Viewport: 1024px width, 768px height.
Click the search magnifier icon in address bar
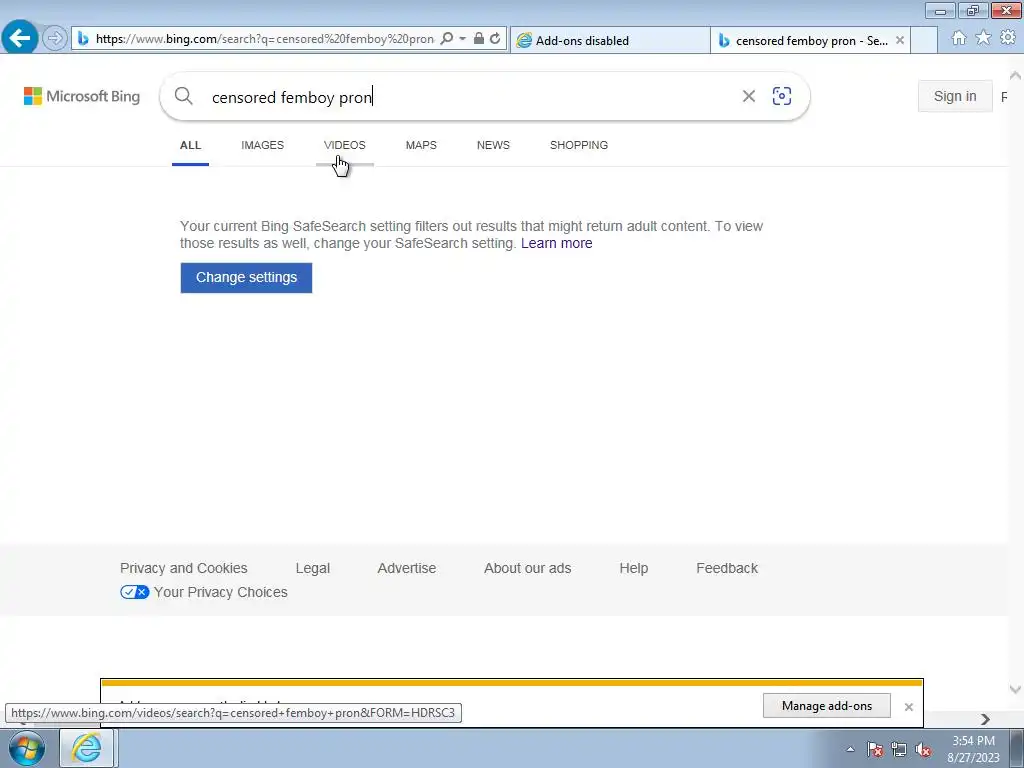tap(447, 39)
